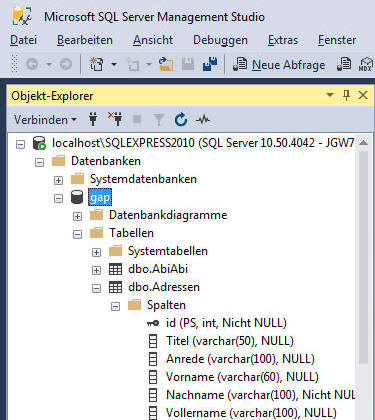Screen dimensions: 375x420
Task: Select the id primary key column
Action: click(226, 323)
